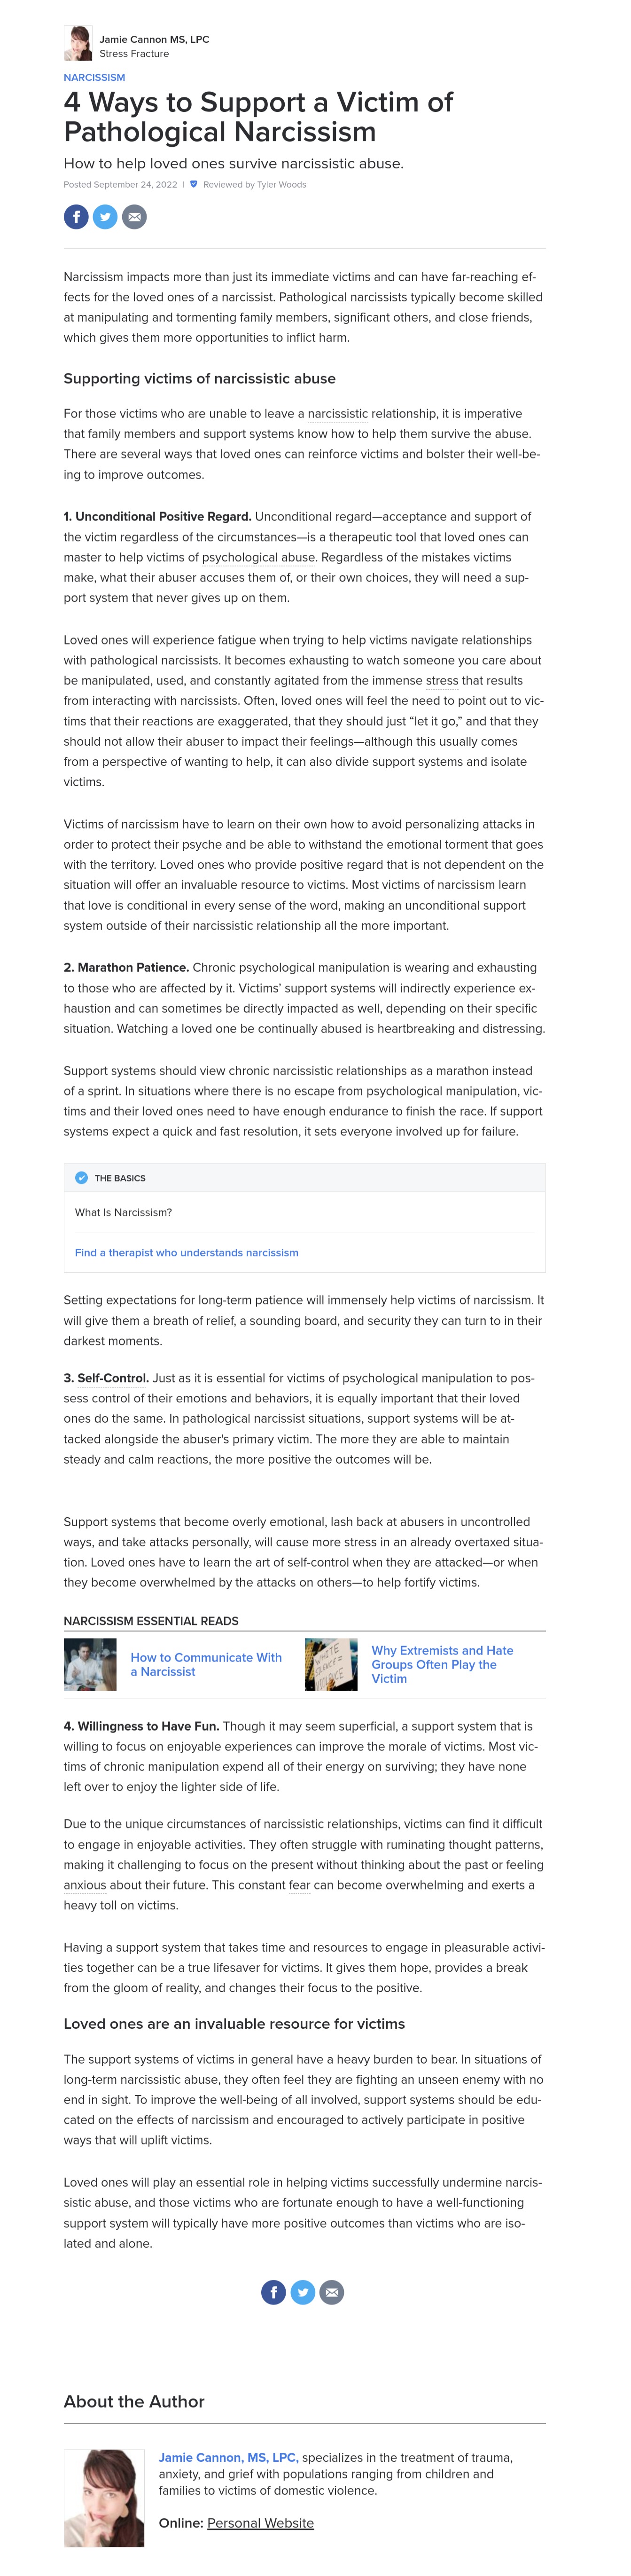Open 'What Is Narcissism?' basics link
The height and width of the screenshot is (2576, 631).
[123, 1212]
